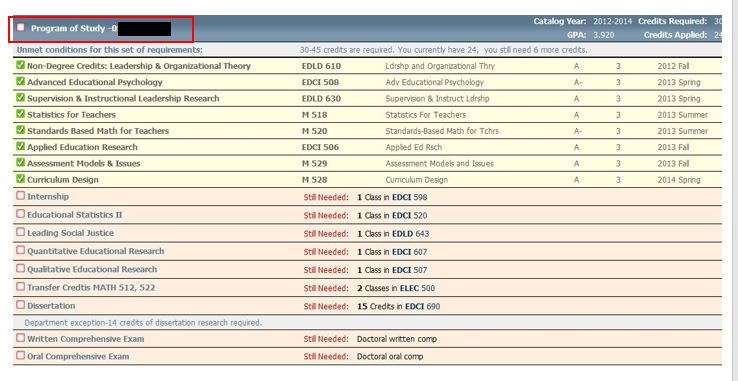Click checked box for Curriculum Design
738x381 pixels.
point(20,179)
